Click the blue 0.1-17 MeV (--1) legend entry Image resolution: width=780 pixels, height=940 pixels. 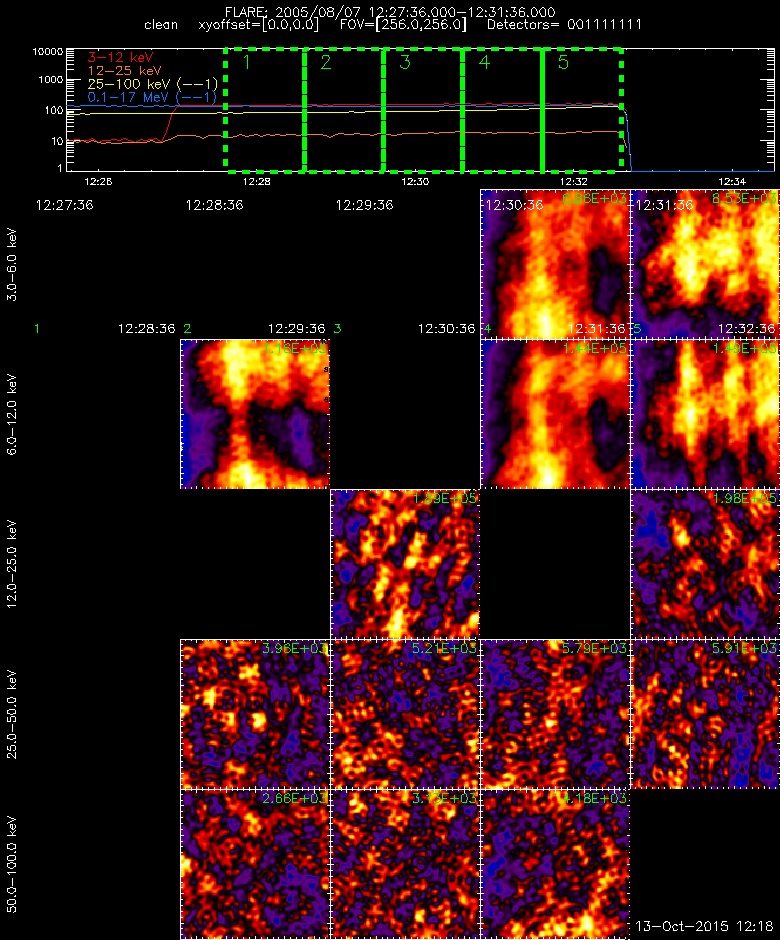[x=152, y=97]
